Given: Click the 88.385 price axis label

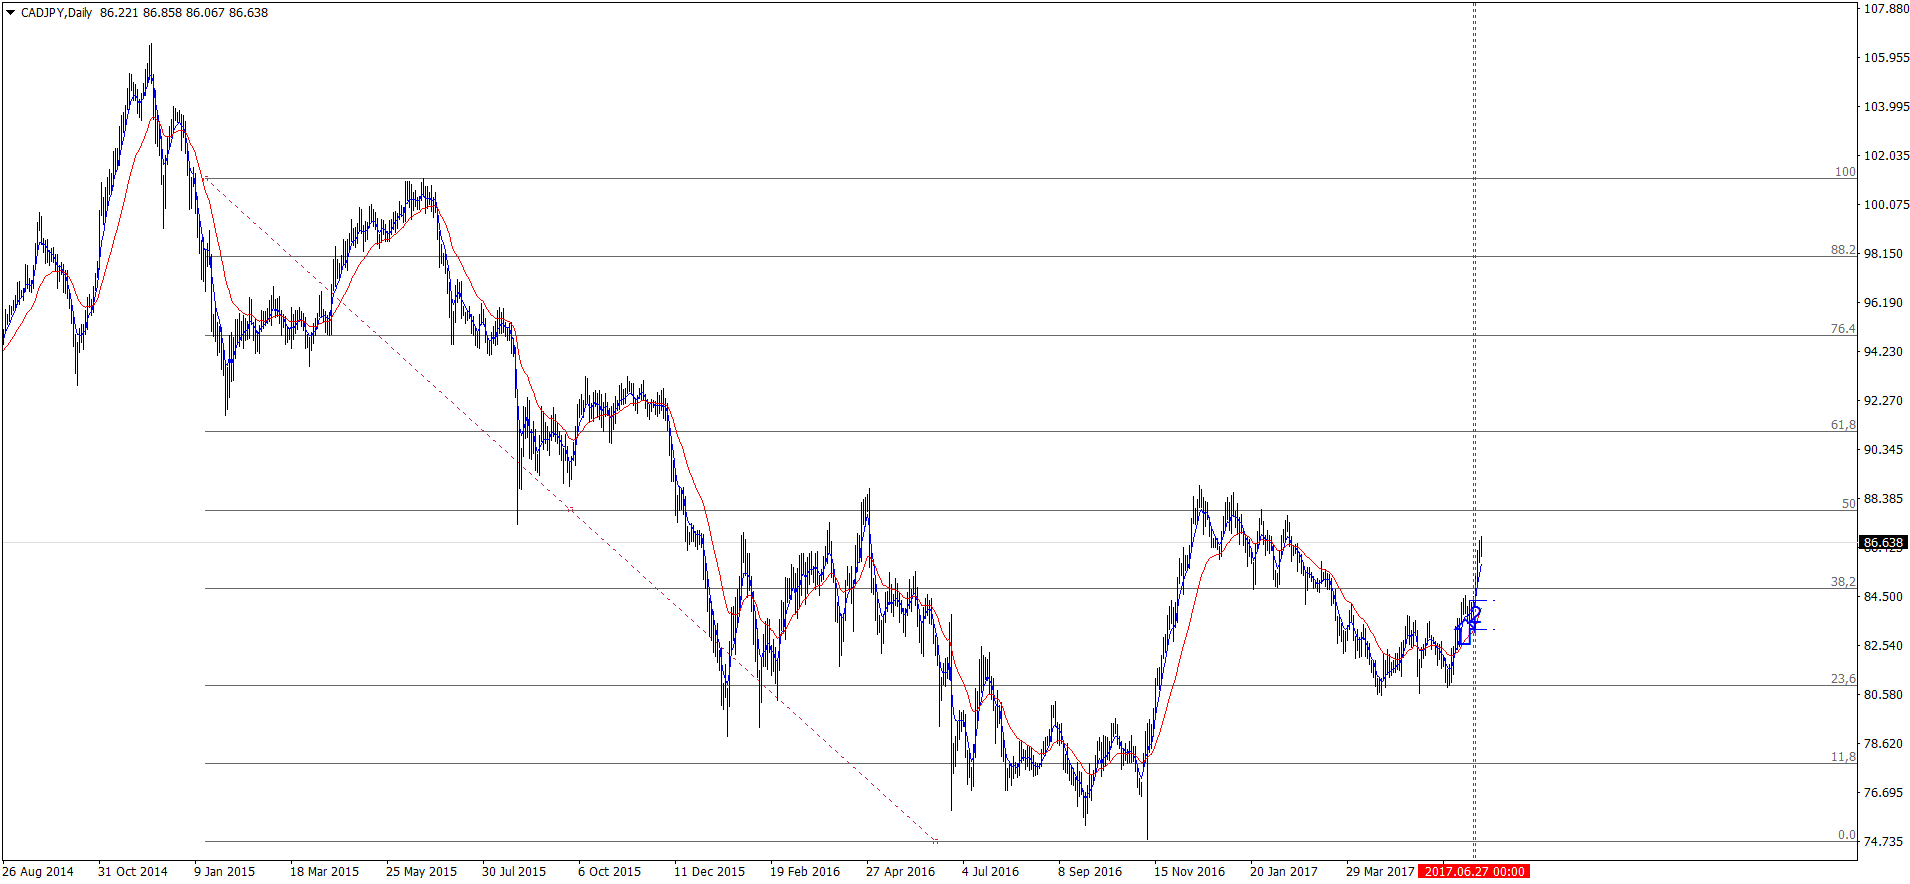Looking at the screenshot, I should tap(1884, 499).
